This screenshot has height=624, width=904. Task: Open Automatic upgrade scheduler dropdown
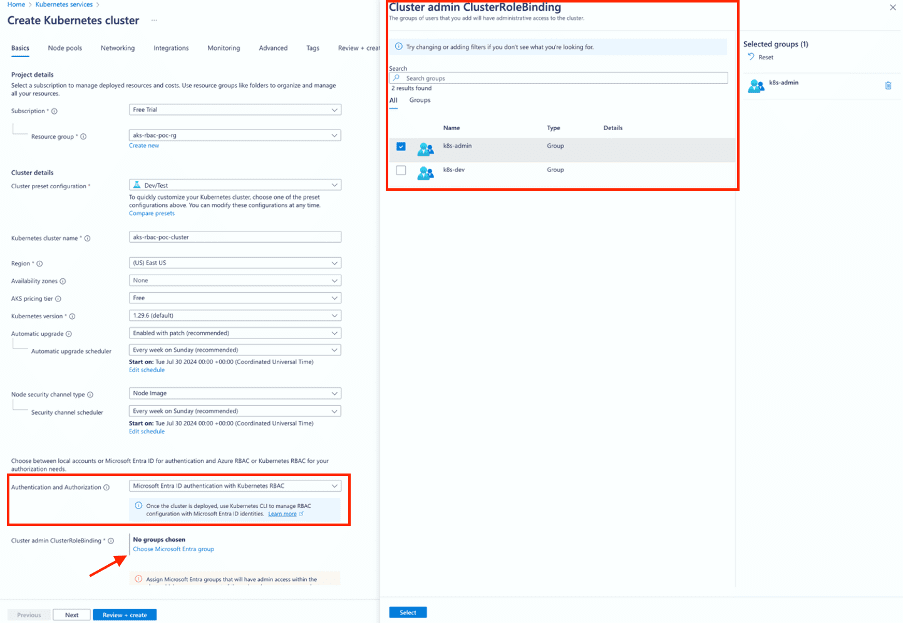click(x=235, y=350)
